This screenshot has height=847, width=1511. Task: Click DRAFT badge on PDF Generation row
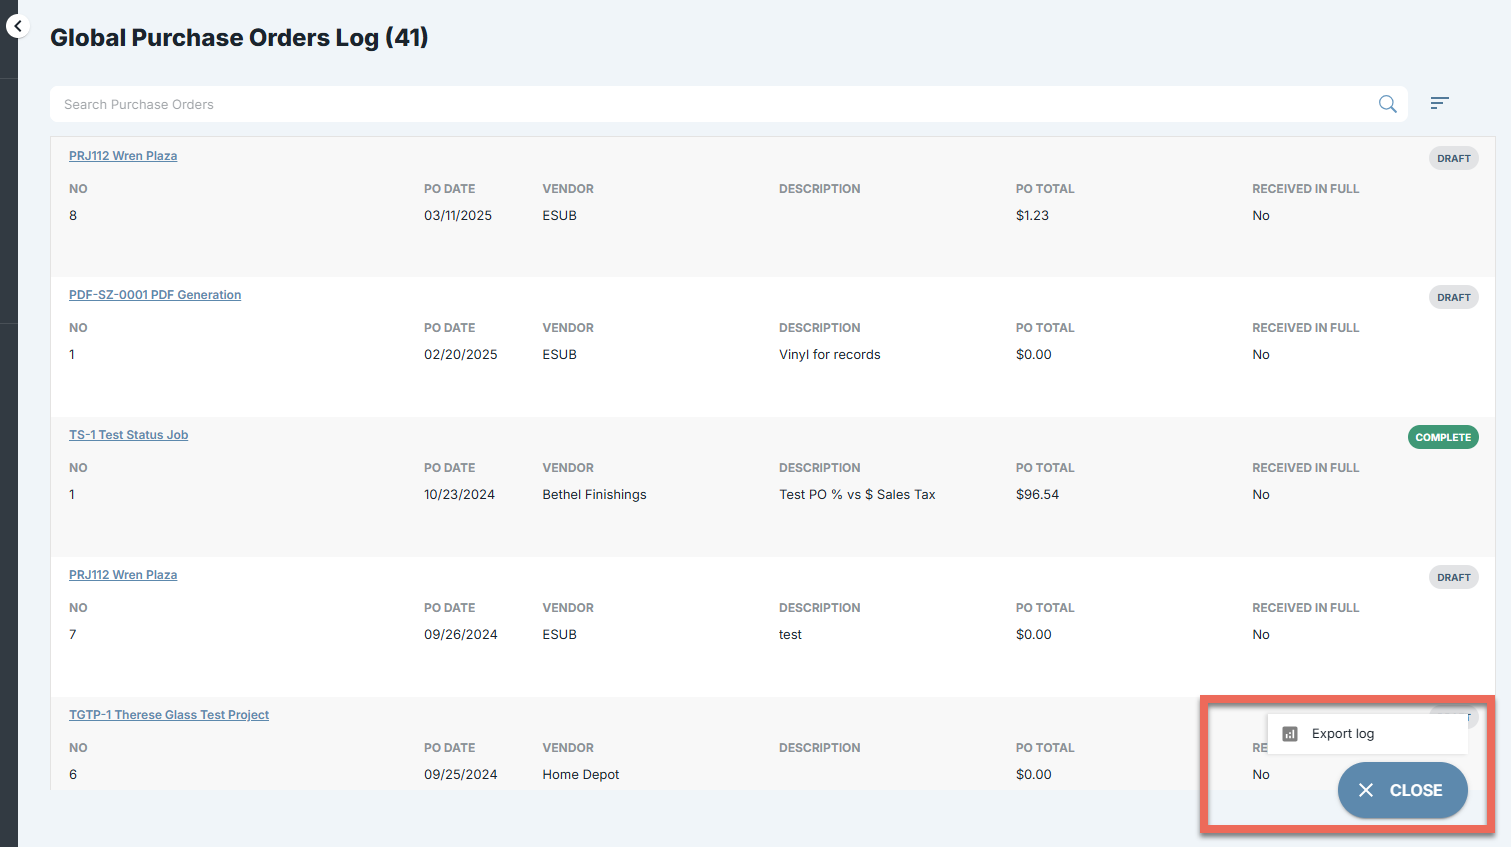click(1453, 297)
